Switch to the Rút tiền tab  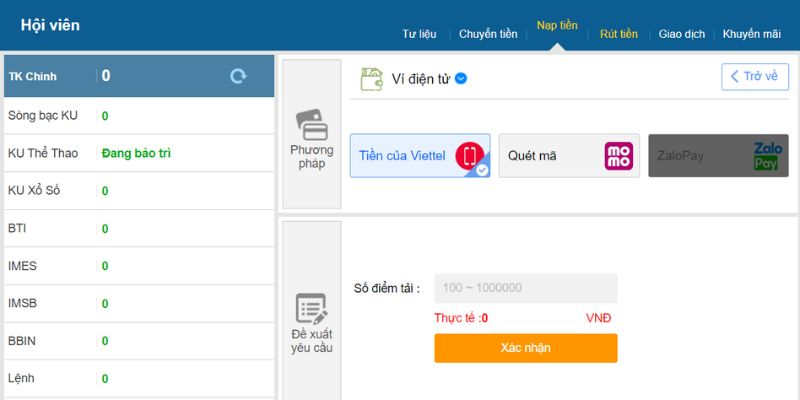618,34
